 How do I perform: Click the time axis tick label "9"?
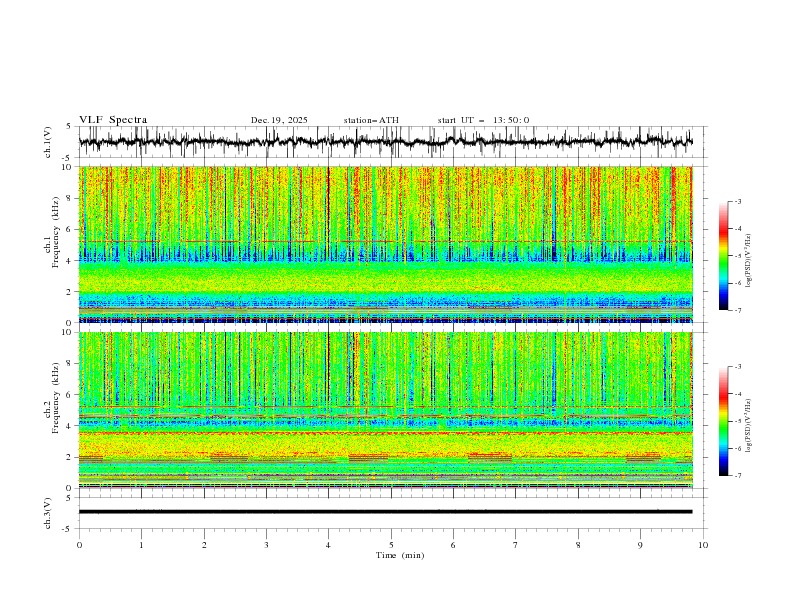[x=640, y=545]
